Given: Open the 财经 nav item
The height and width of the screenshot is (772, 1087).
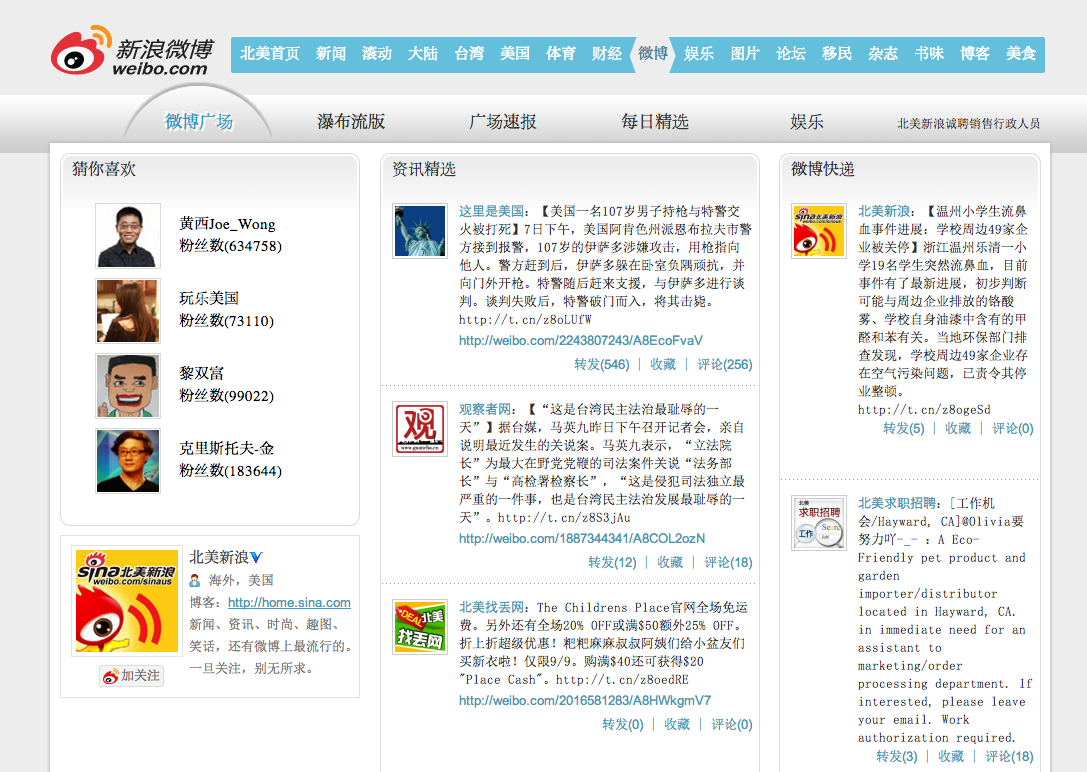Looking at the screenshot, I should pyautogui.click(x=607, y=53).
